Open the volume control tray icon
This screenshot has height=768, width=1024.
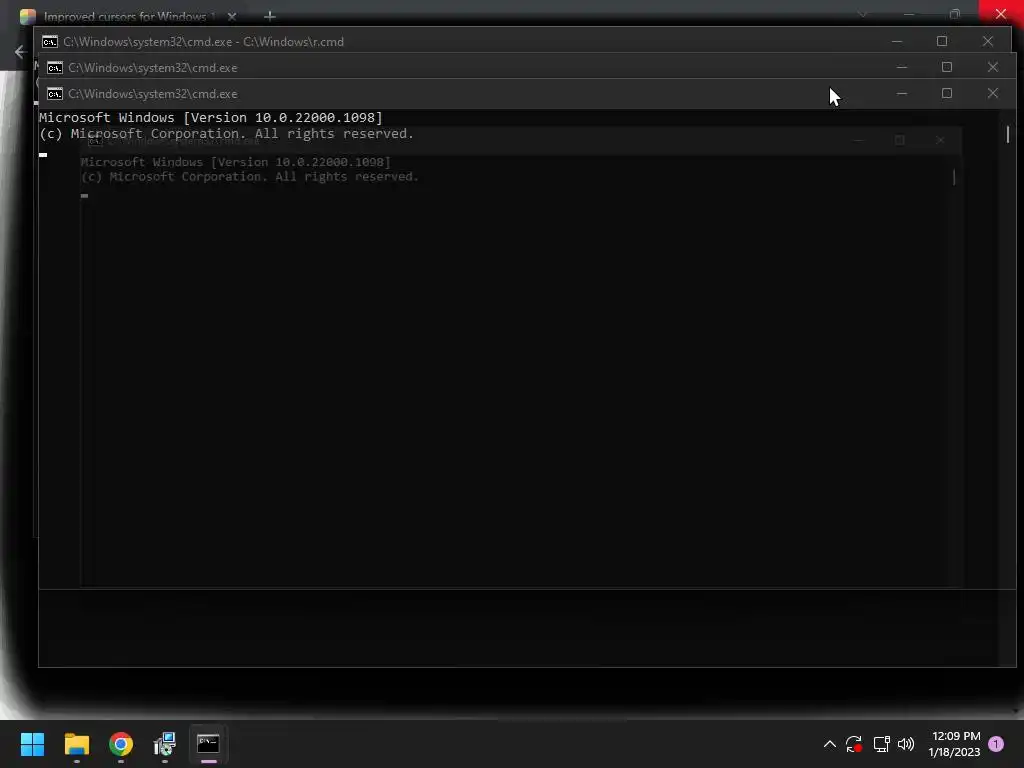click(x=906, y=744)
